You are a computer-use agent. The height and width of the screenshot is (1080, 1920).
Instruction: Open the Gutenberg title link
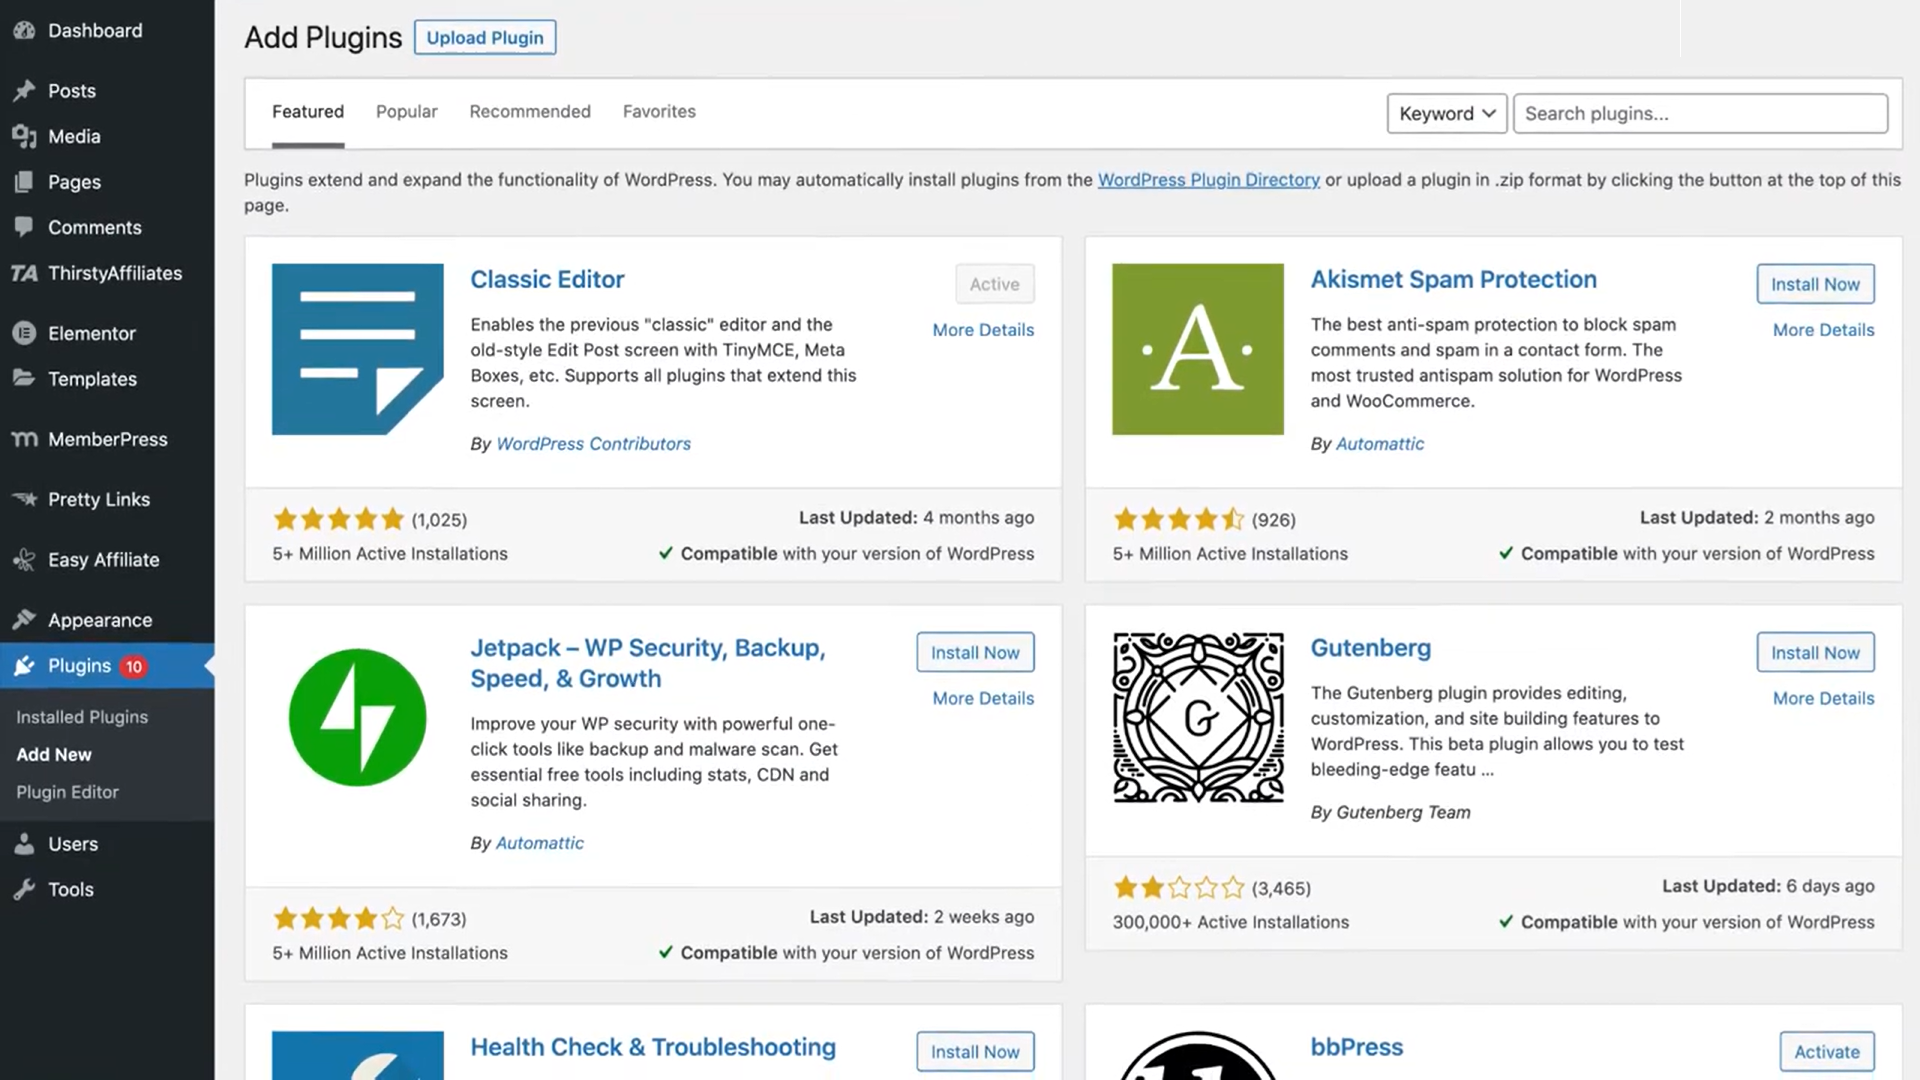coord(1370,648)
